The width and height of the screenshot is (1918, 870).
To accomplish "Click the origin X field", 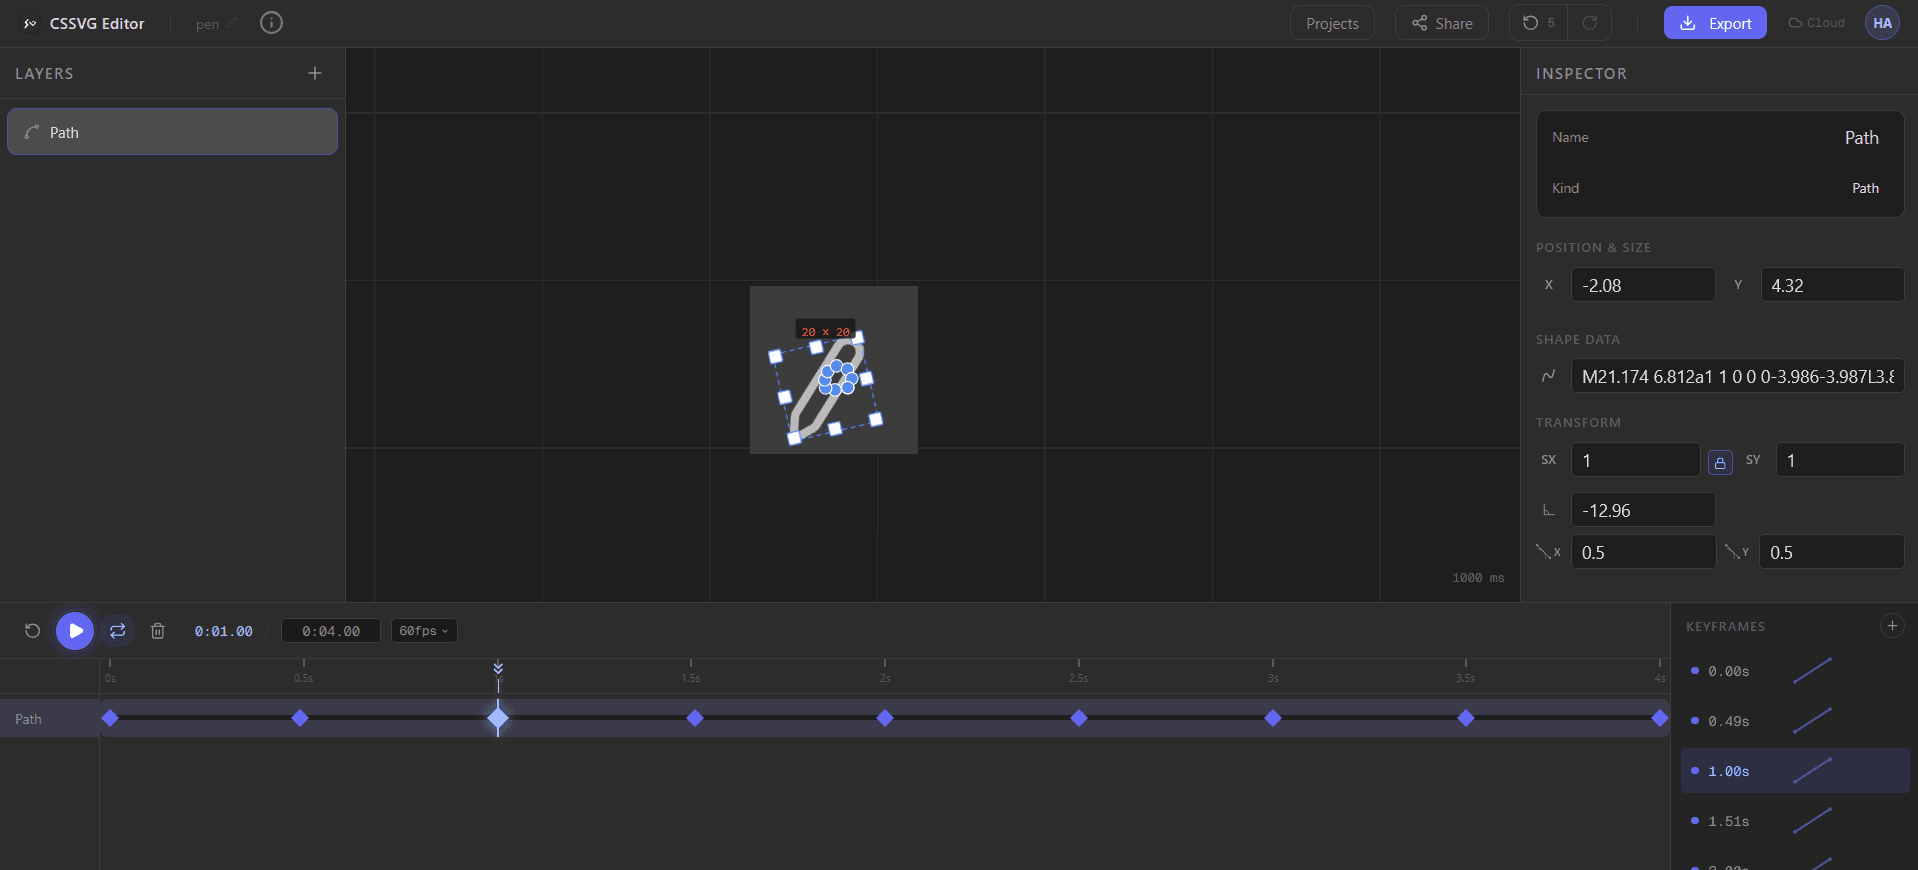I will click(x=1643, y=552).
